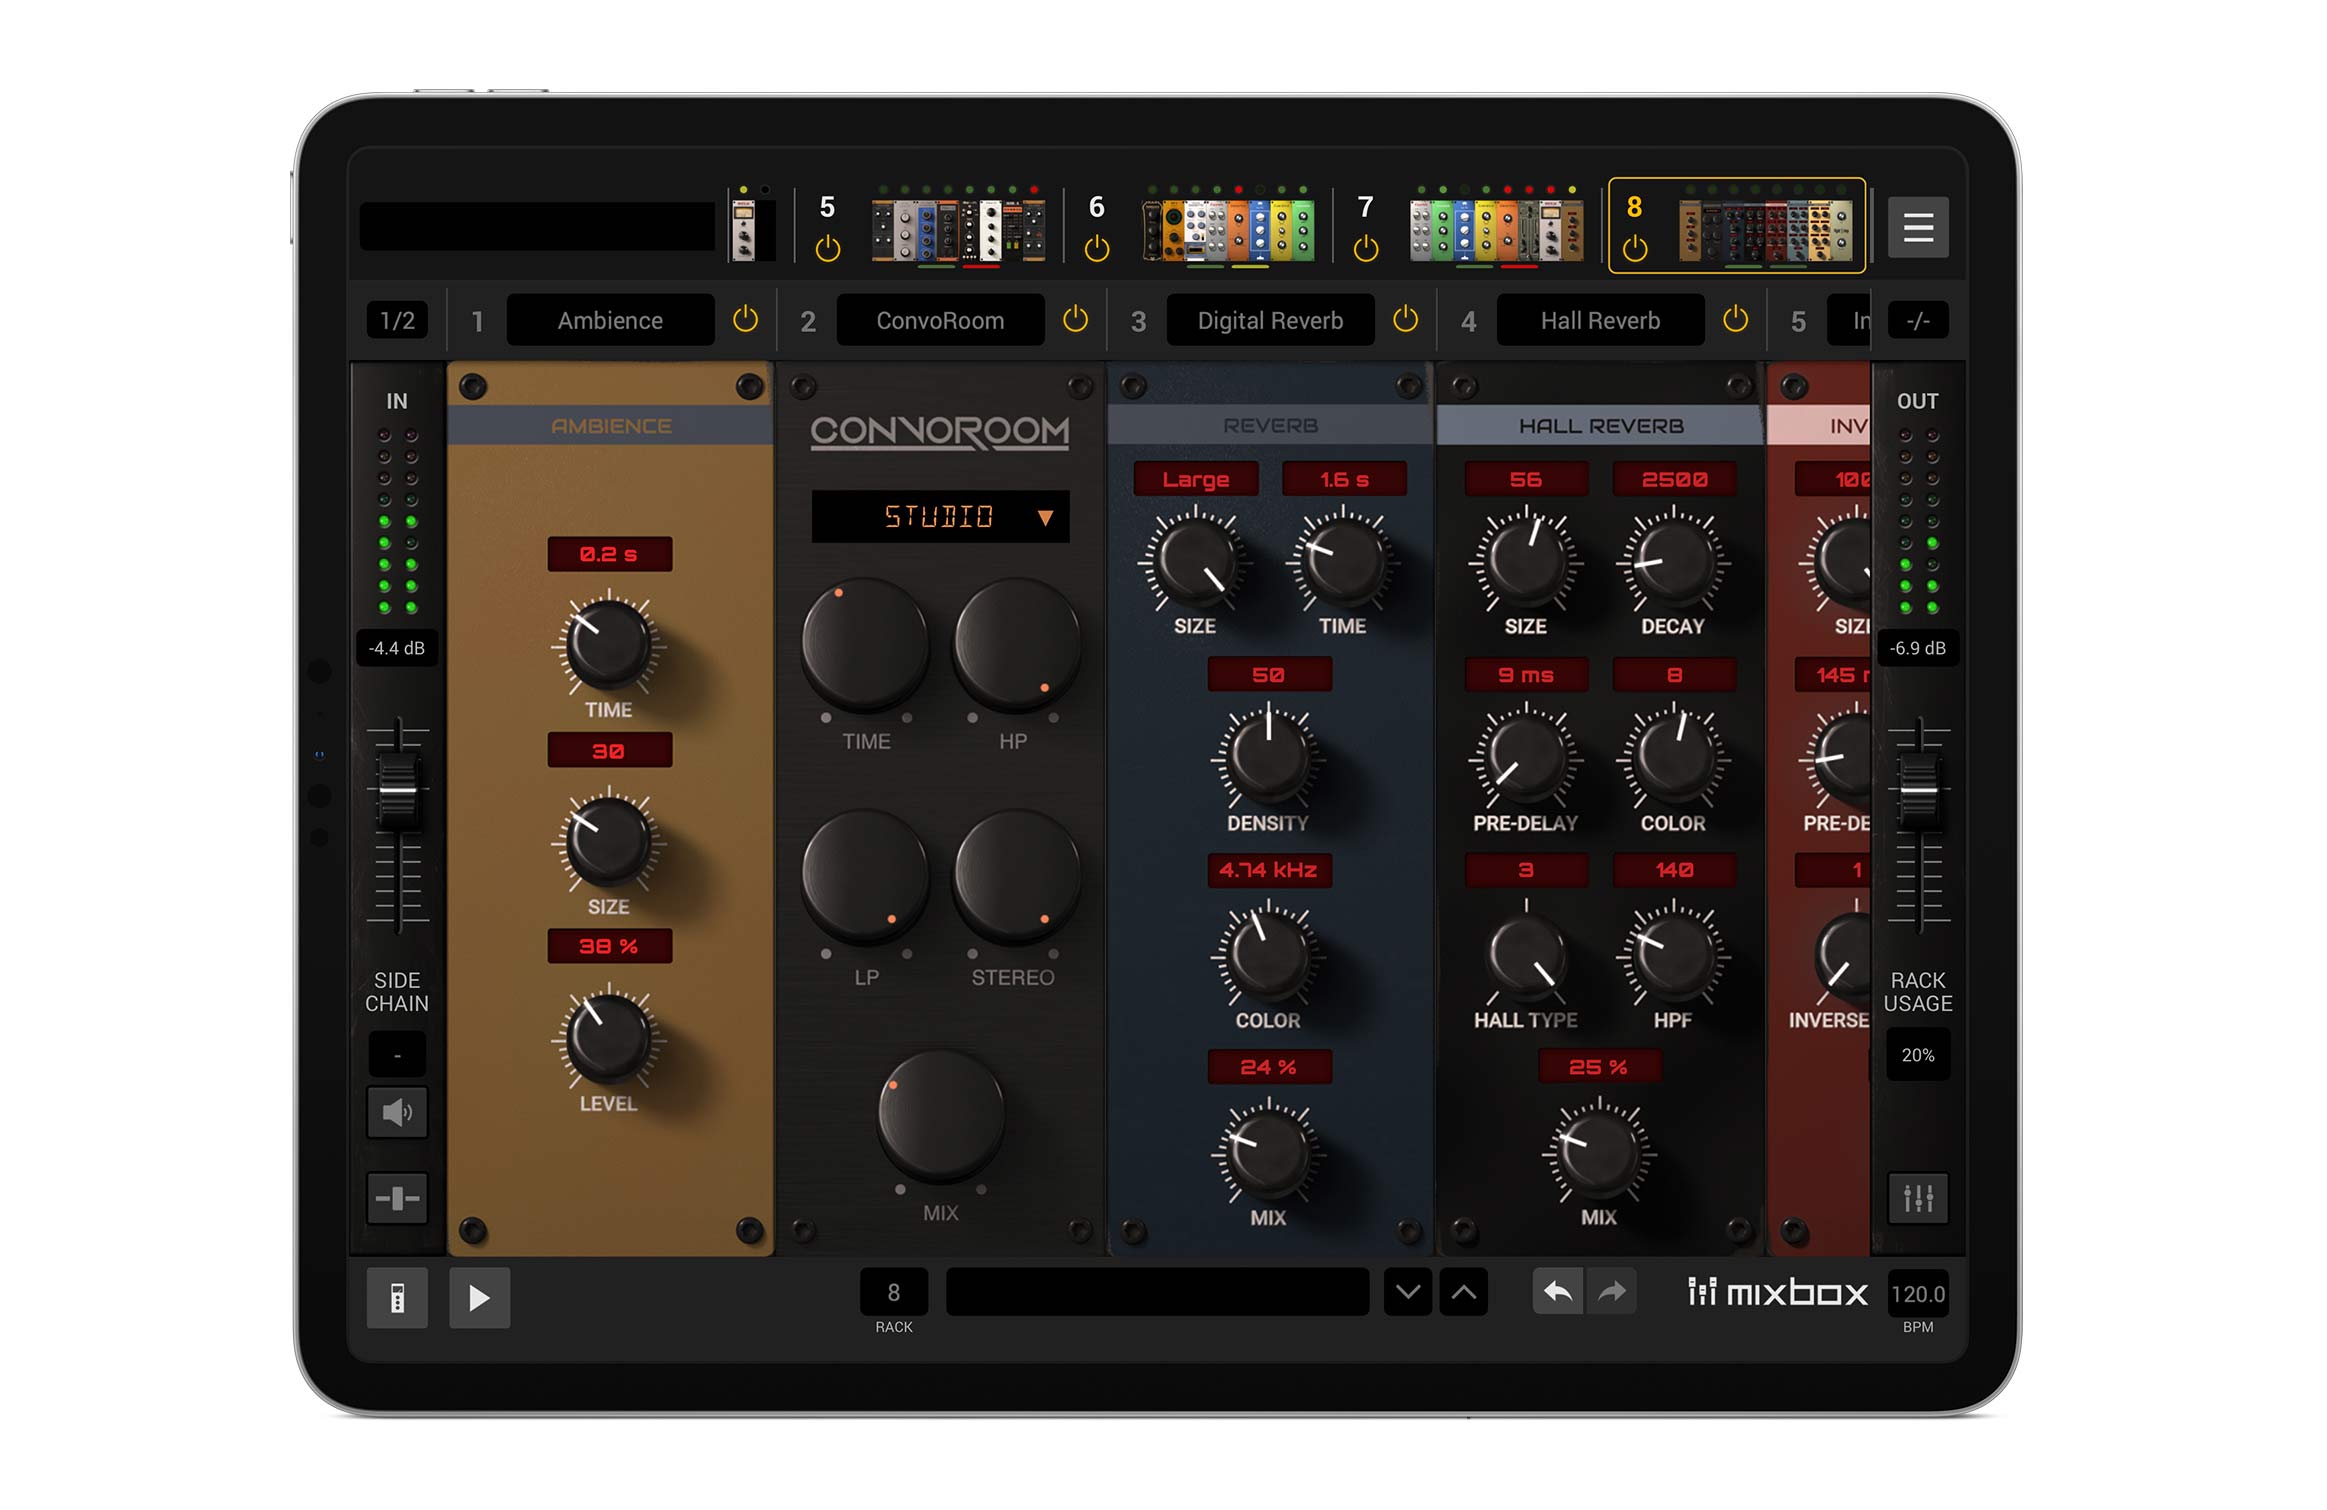Click the up chevron next to preset bar
The width and height of the screenshot is (2327, 1510).
[1463, 1292]
